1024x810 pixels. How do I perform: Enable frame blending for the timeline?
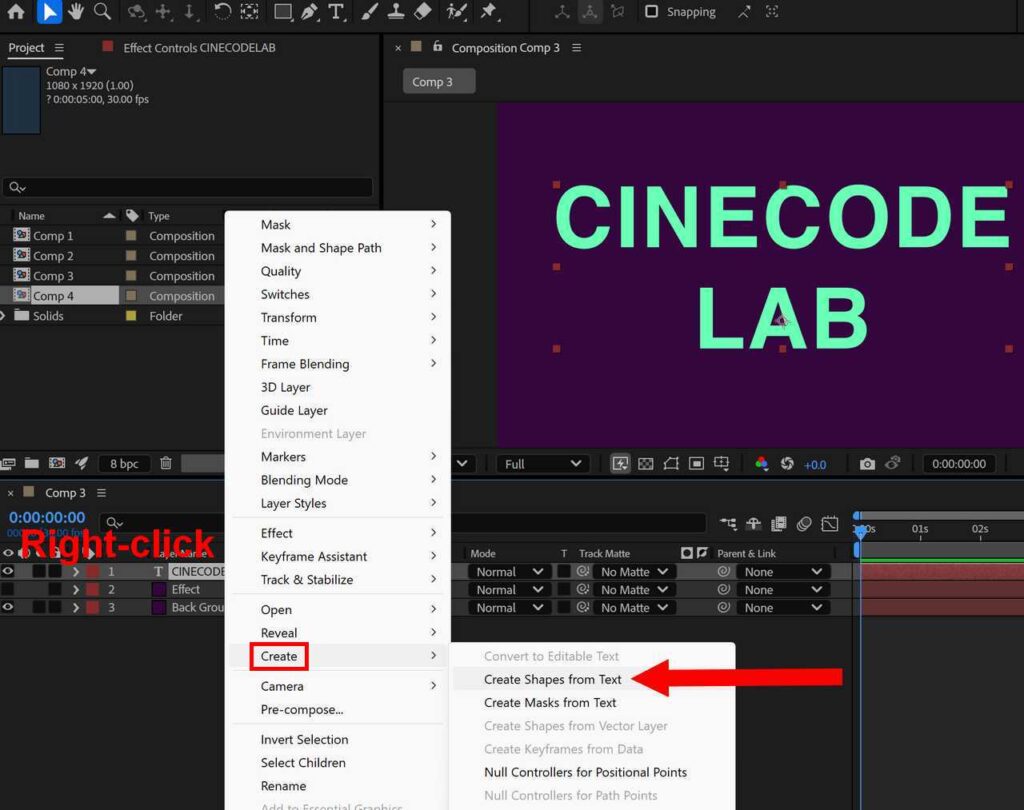(x=779, y=523)
